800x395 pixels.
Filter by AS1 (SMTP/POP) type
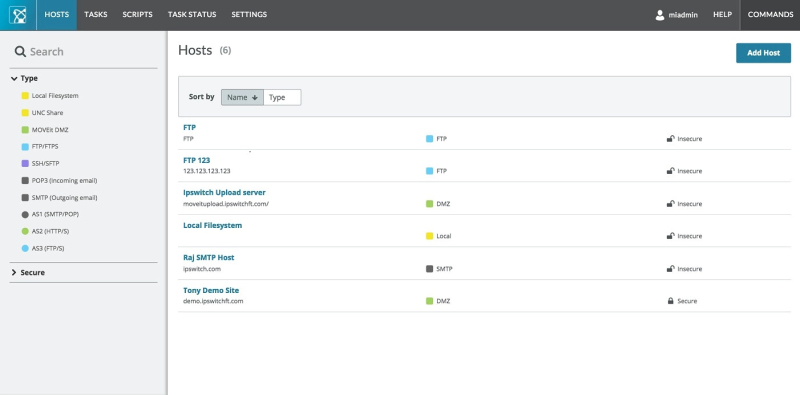coord(50,214)
